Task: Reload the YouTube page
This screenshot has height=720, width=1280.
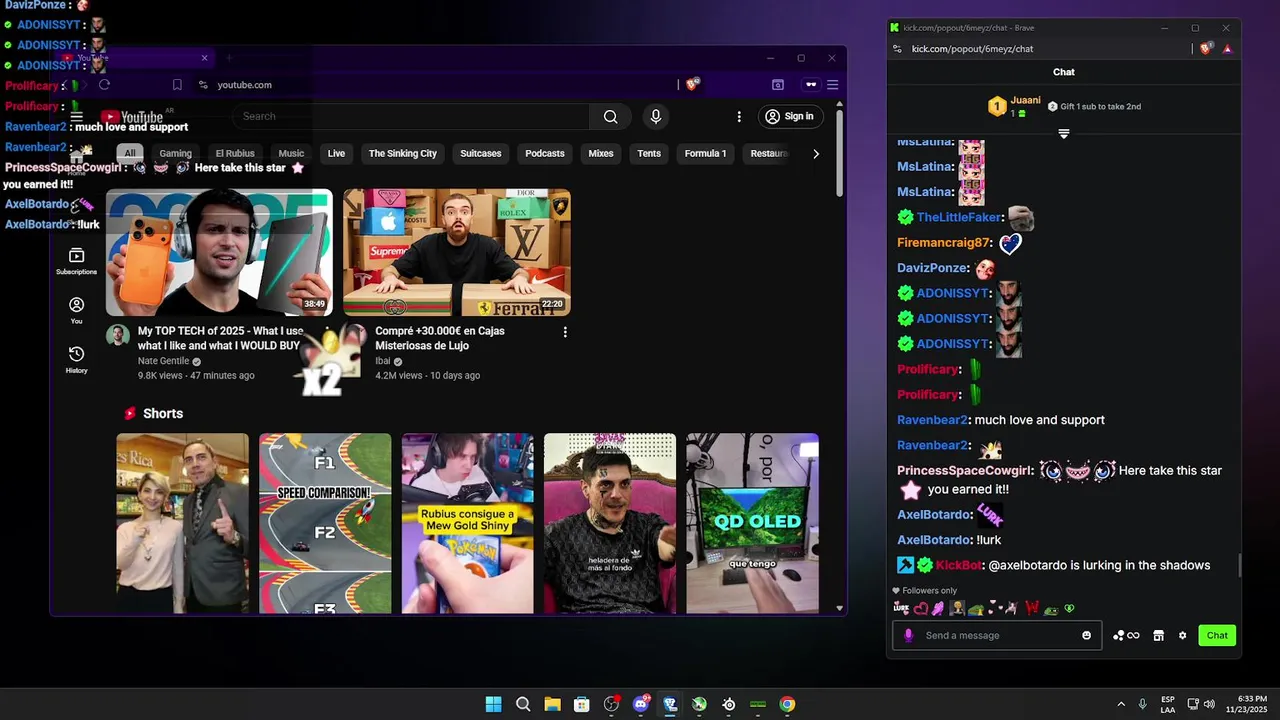Action: (104, 85)
